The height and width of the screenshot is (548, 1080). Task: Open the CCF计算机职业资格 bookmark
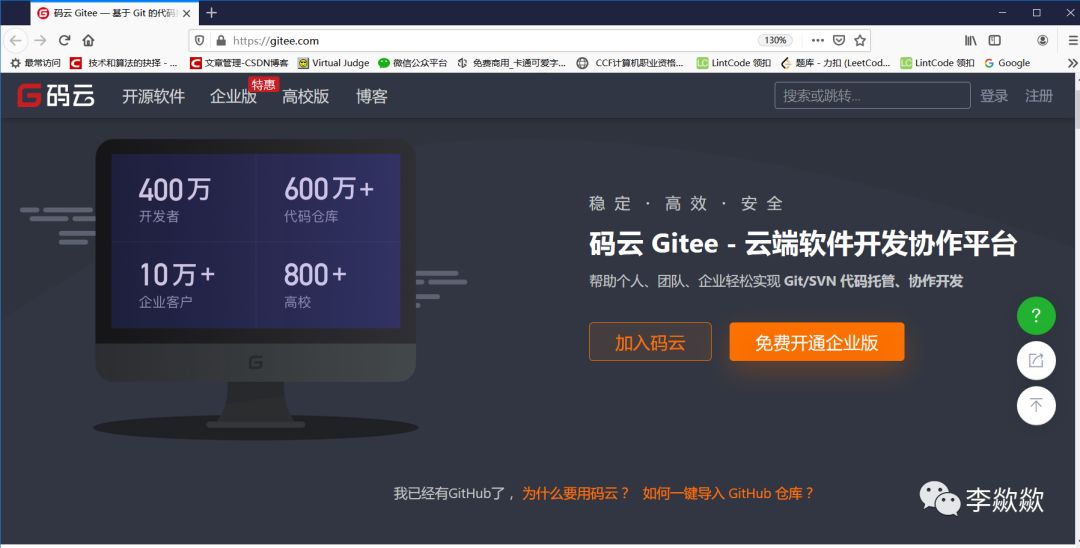pyautogui.click(x=630, y=63)
